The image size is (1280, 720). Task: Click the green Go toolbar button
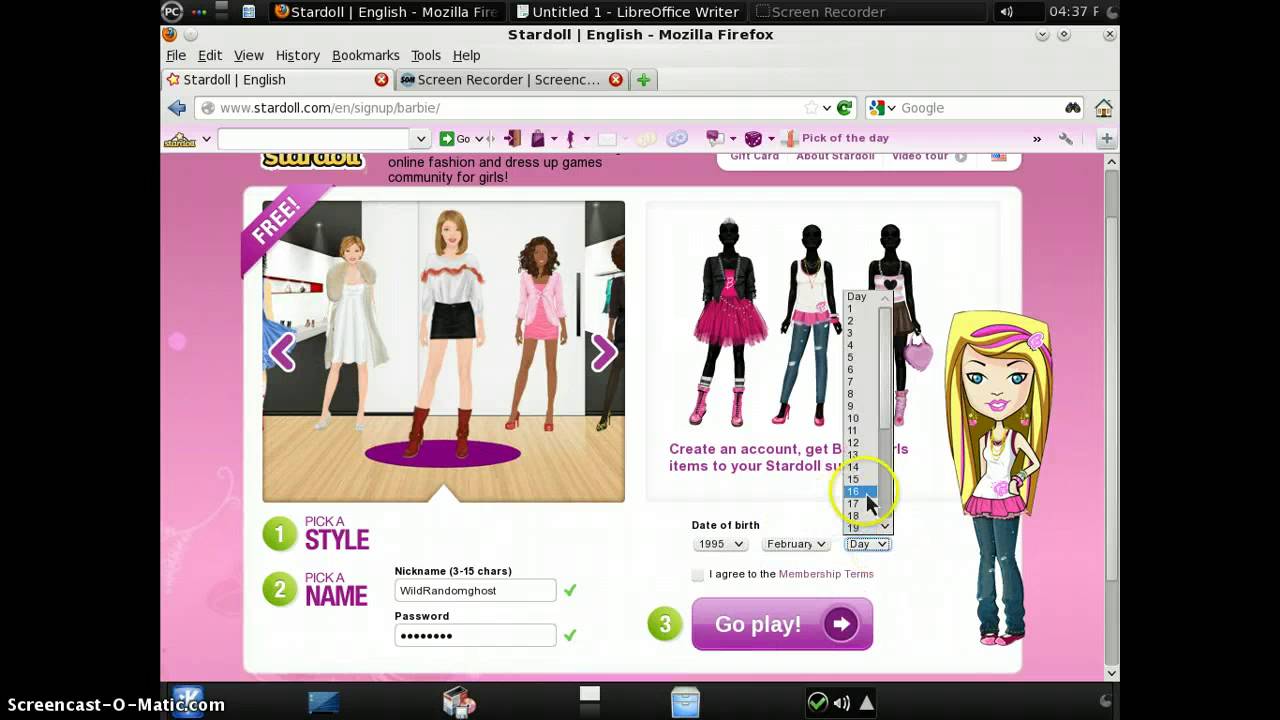[x=456, y=139]
